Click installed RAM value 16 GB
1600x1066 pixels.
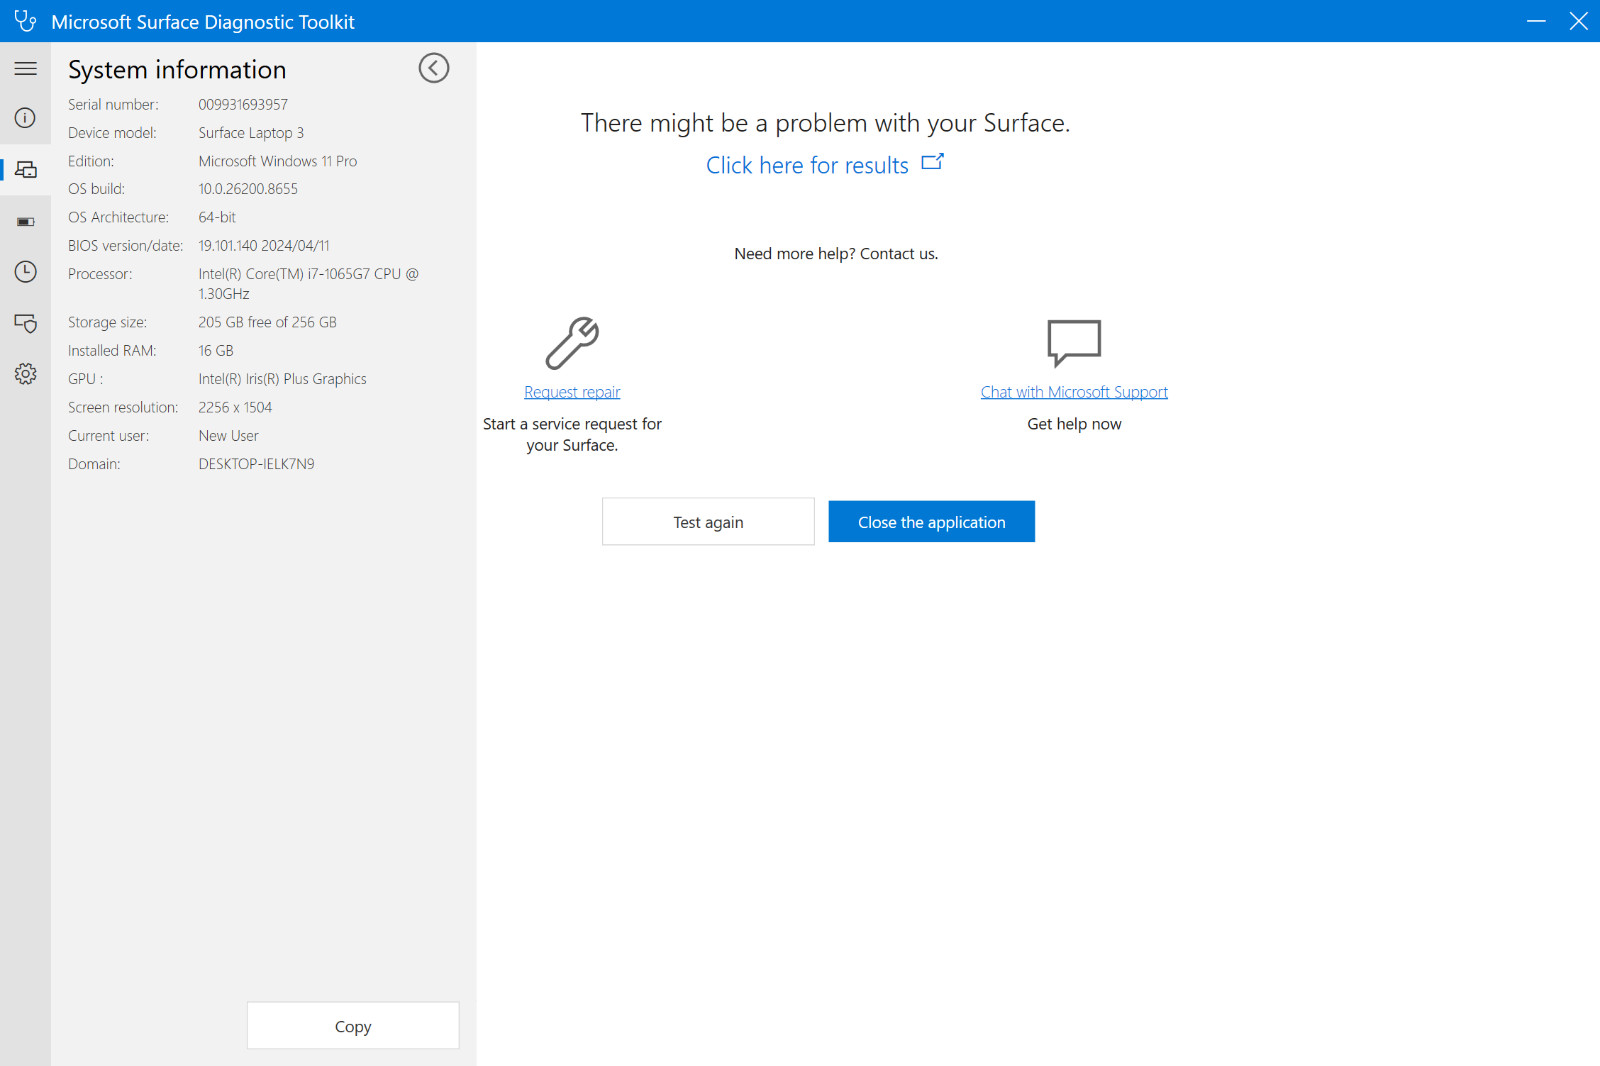pos(216,351)
